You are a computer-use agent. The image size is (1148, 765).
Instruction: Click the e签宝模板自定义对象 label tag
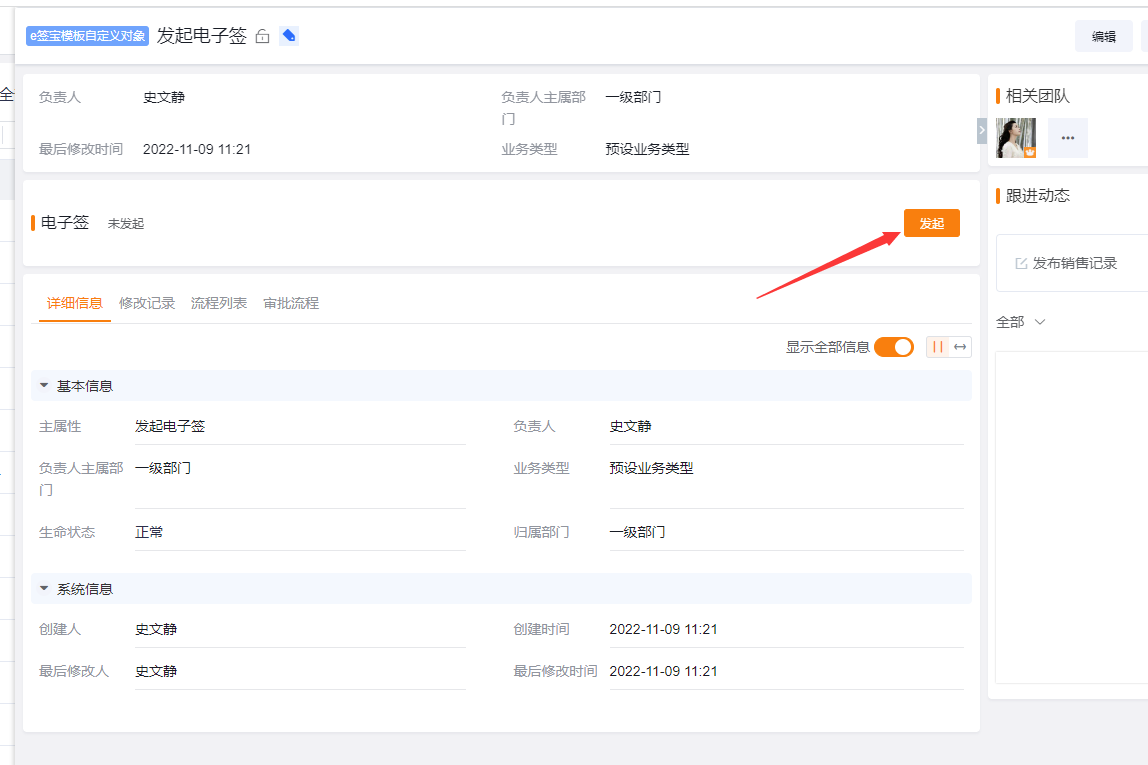[x=87, y=35]
